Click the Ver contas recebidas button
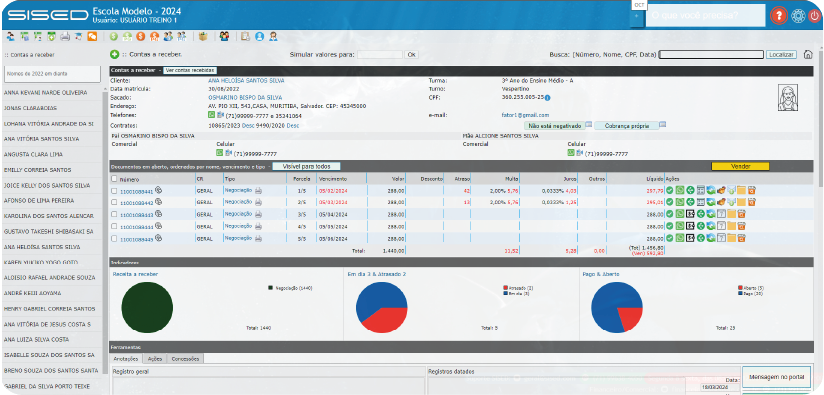The width and height of the screenshot is (824, 395). pyautogui.click(x=190, y=70)
